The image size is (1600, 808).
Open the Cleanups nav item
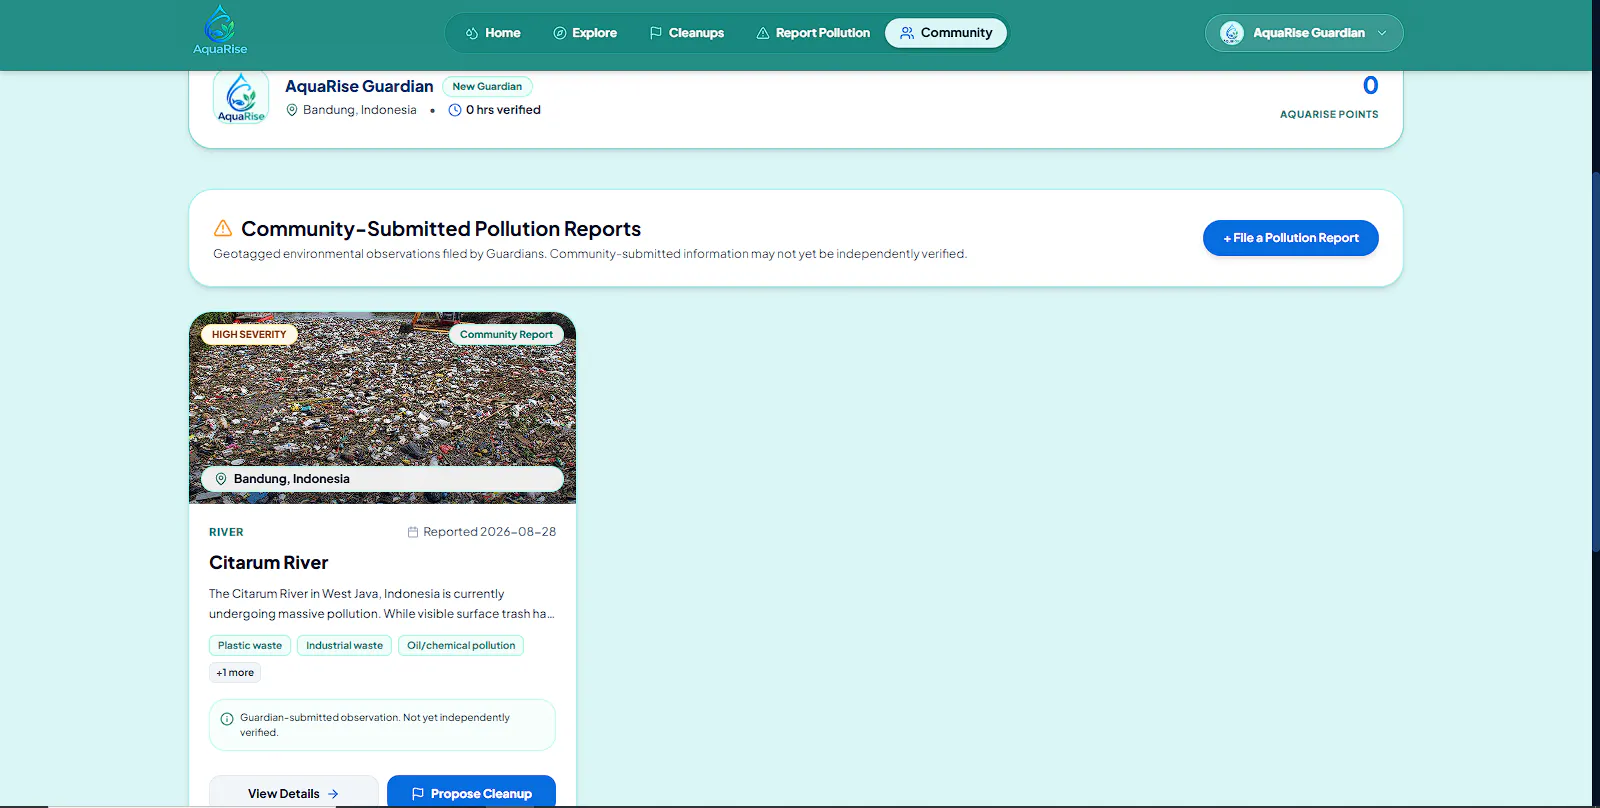(686, 33)
